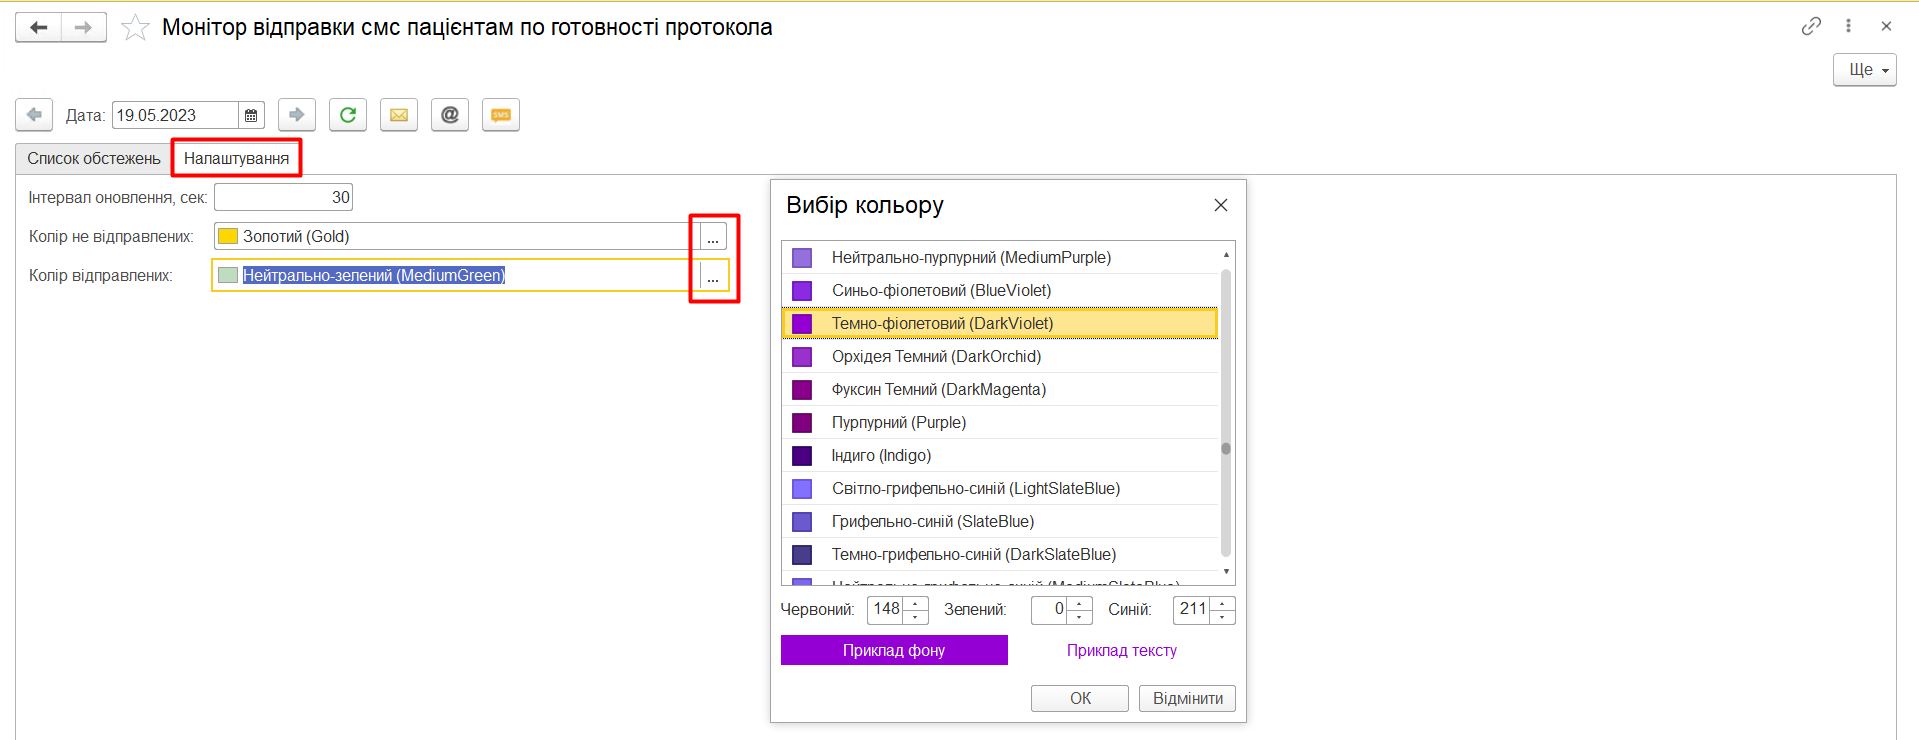
Task: Open color picker for Колір відправлених
Action: 713,277
